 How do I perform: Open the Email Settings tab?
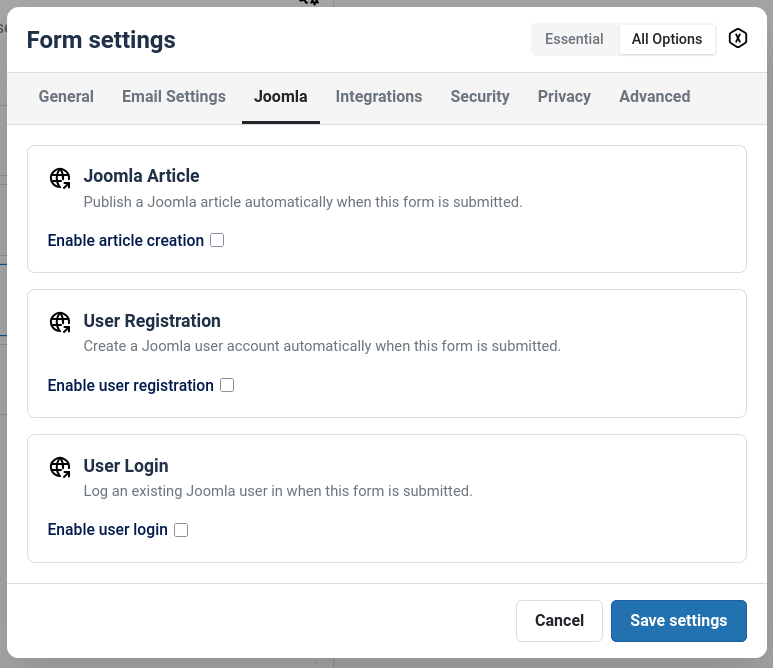pos(174,97)
